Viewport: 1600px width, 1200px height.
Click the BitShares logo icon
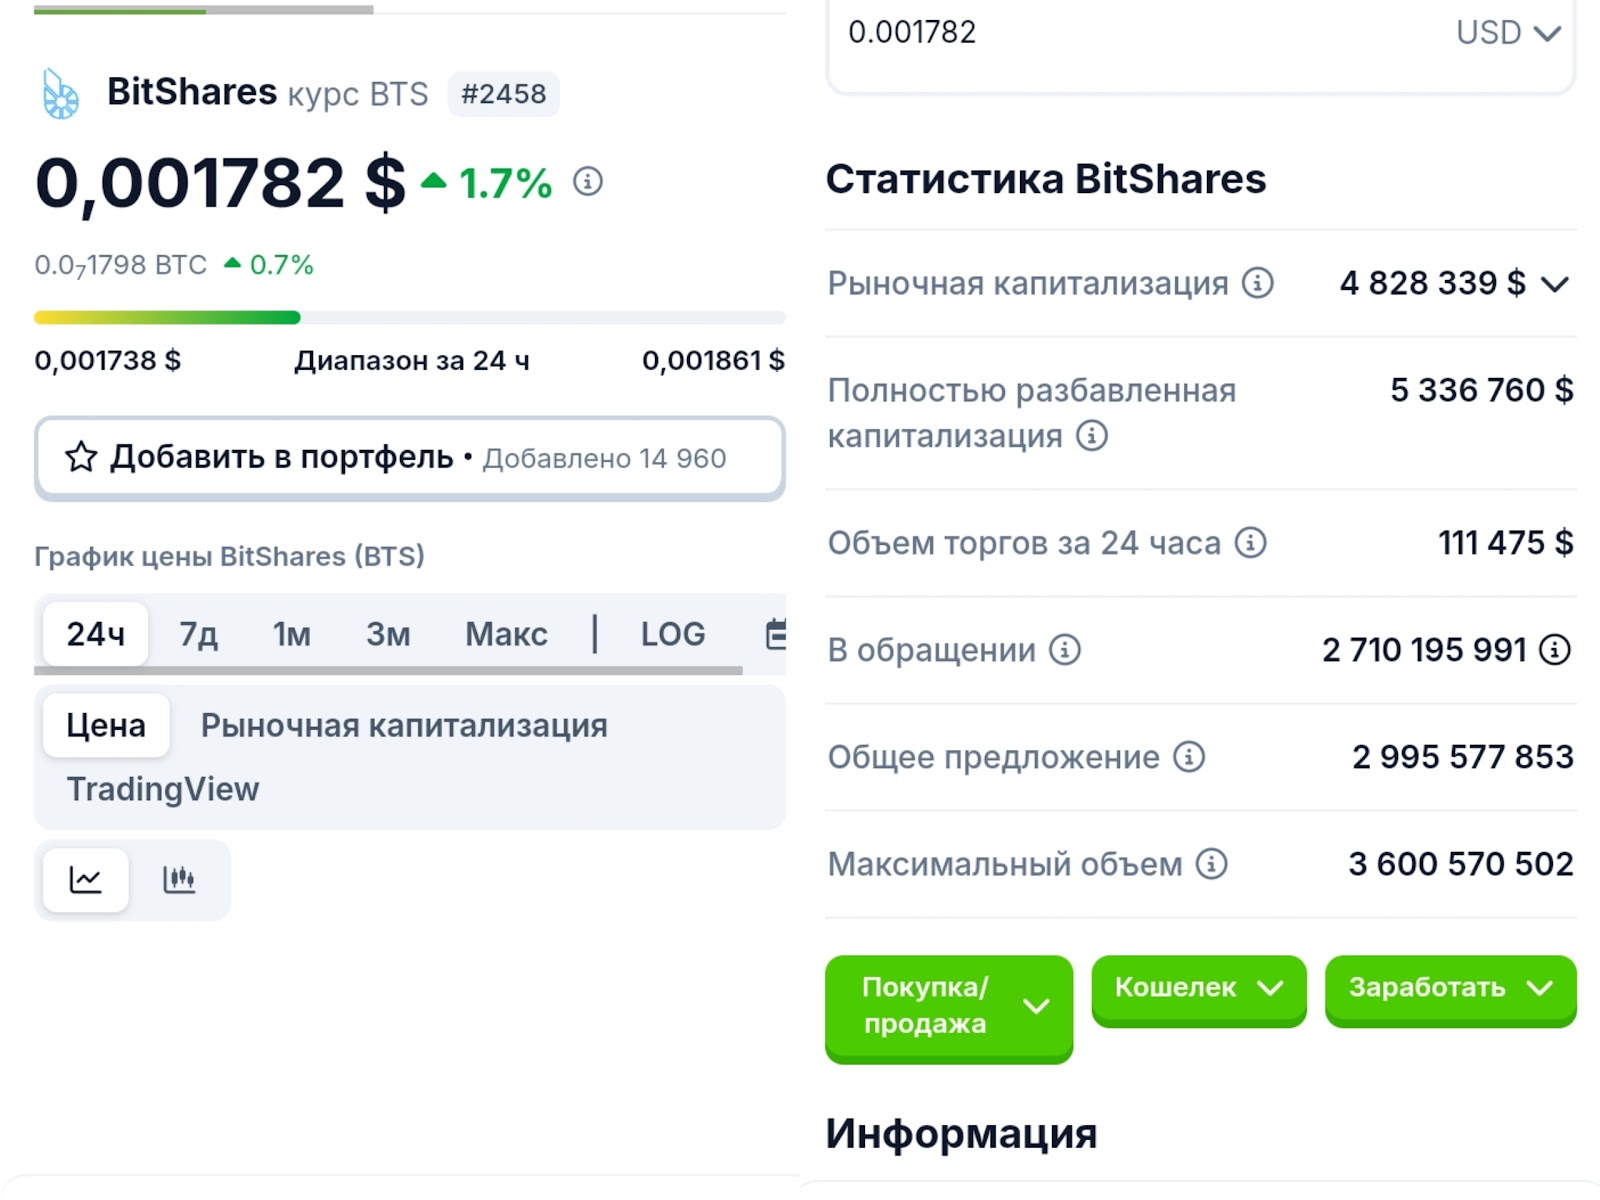[x=61, y=94]
